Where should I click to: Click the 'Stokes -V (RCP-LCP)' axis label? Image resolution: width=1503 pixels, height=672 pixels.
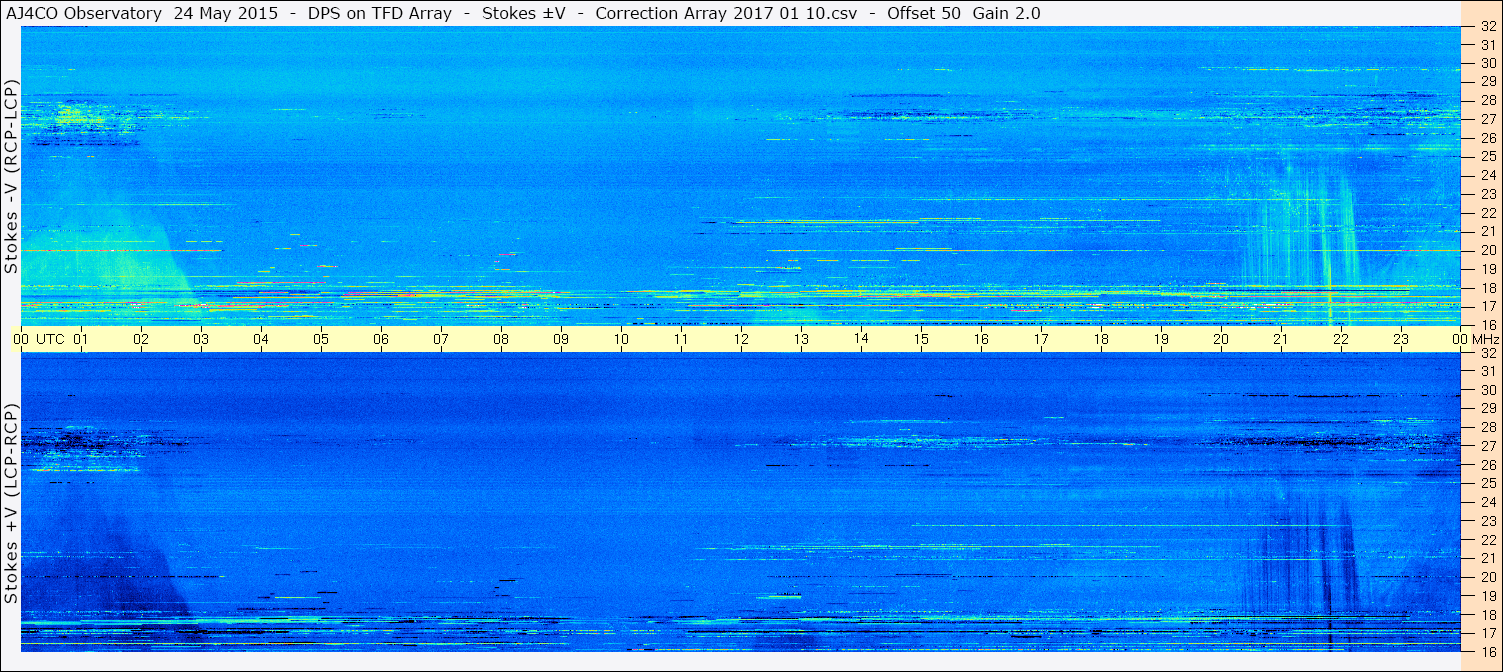click(11, 176)
